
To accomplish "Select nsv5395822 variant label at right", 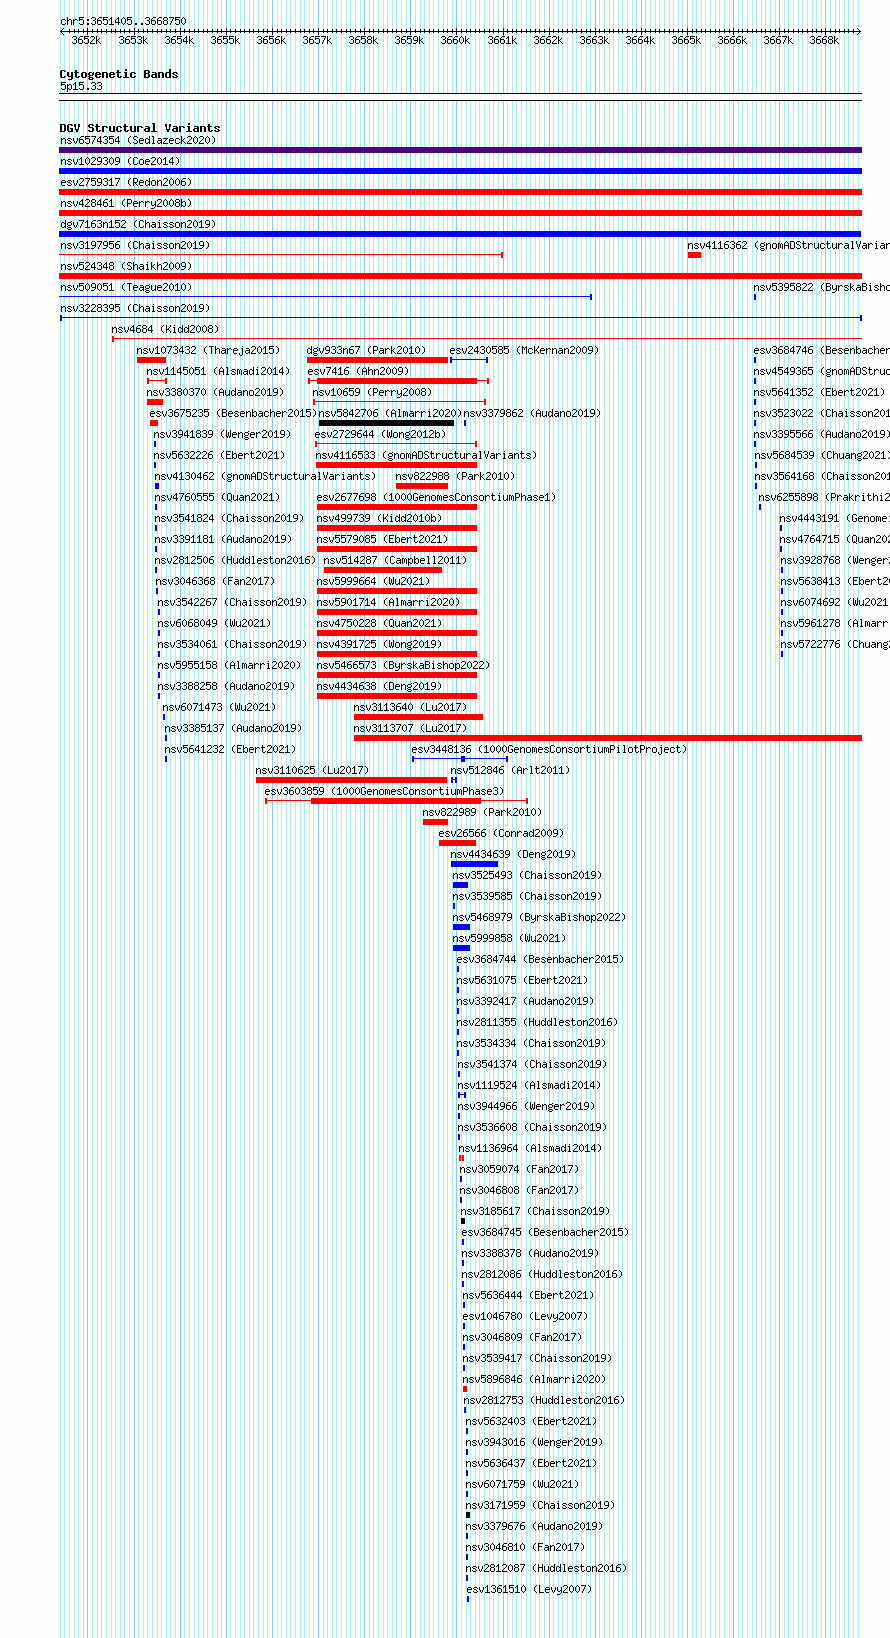I will [x=821, y=287].
